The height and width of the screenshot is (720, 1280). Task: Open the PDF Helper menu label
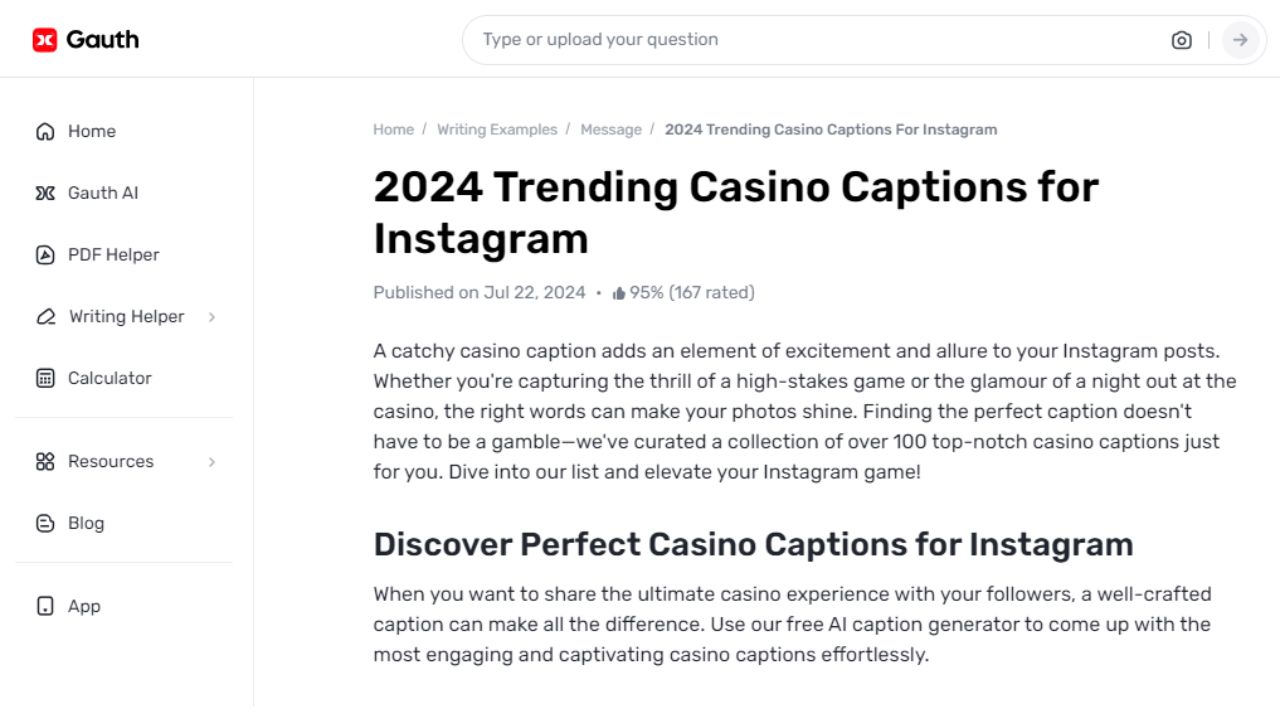click(x=113, y=255)
